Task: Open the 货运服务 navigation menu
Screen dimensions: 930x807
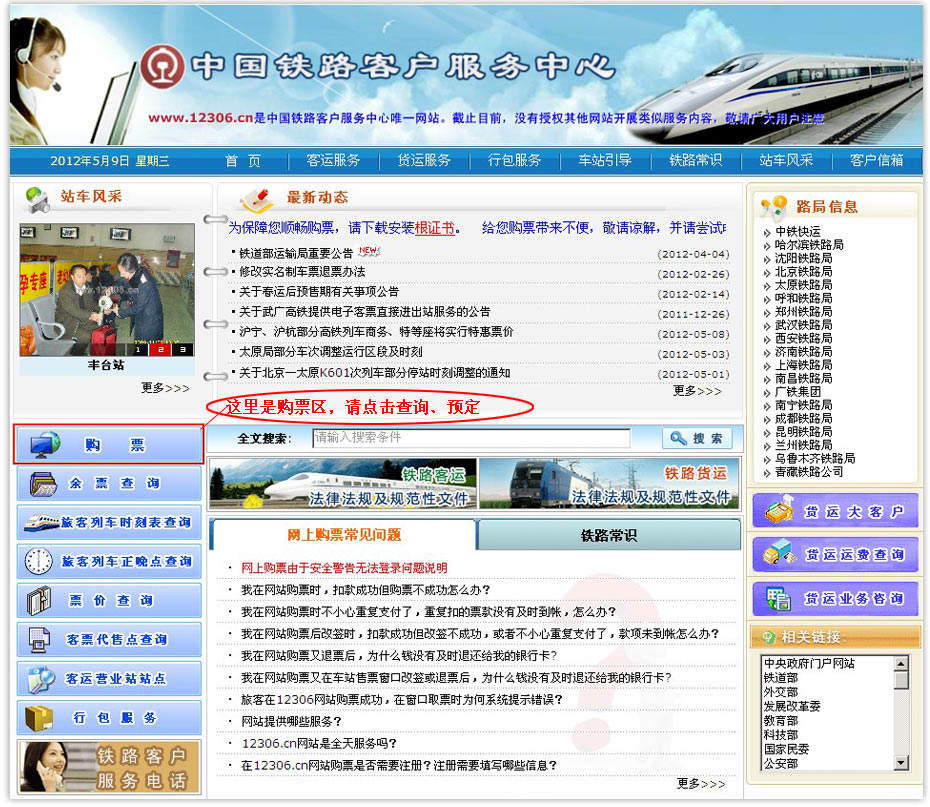Action: [x=423, y=160]
